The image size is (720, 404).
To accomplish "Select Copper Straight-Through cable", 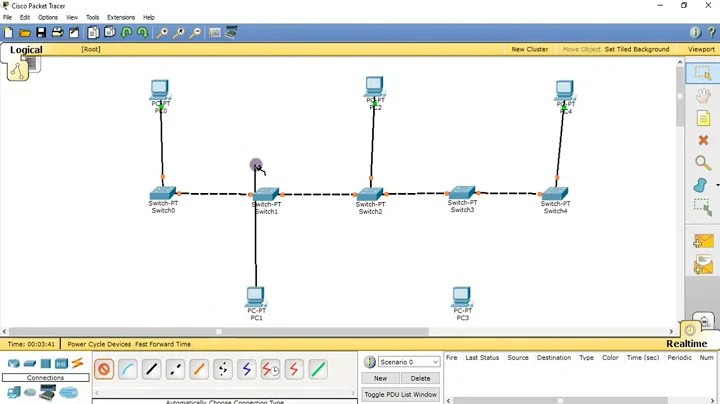I will (152, 369).
